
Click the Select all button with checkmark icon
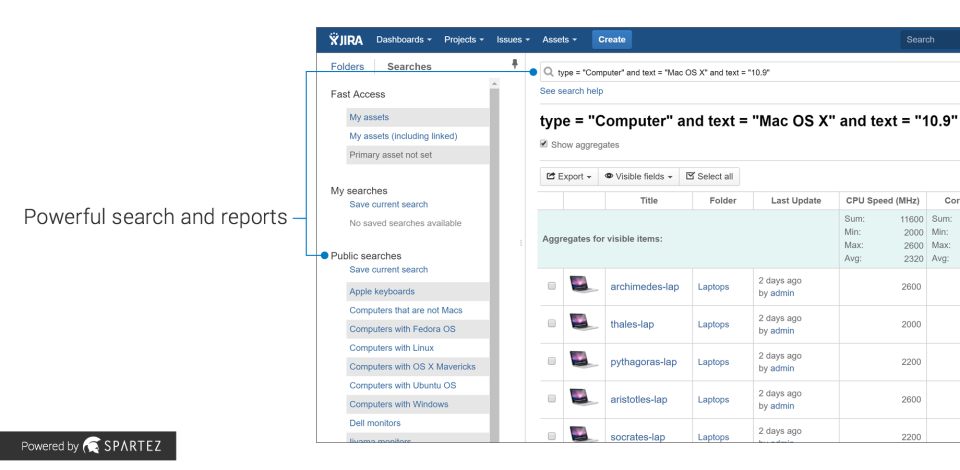pos(708,177)
